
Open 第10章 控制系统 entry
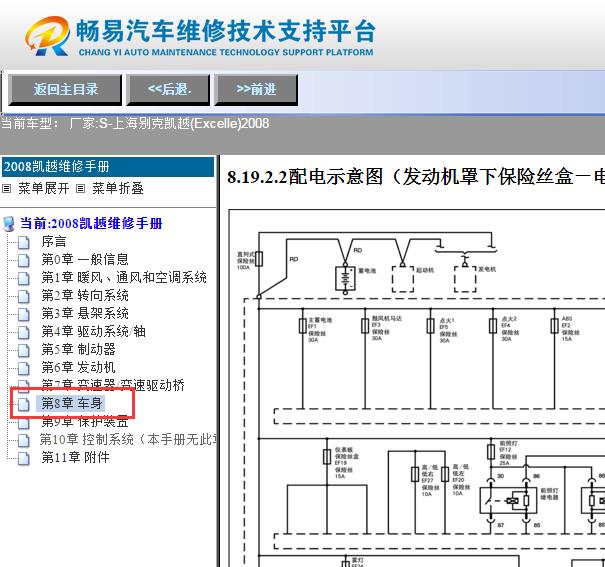click(128, 439)
